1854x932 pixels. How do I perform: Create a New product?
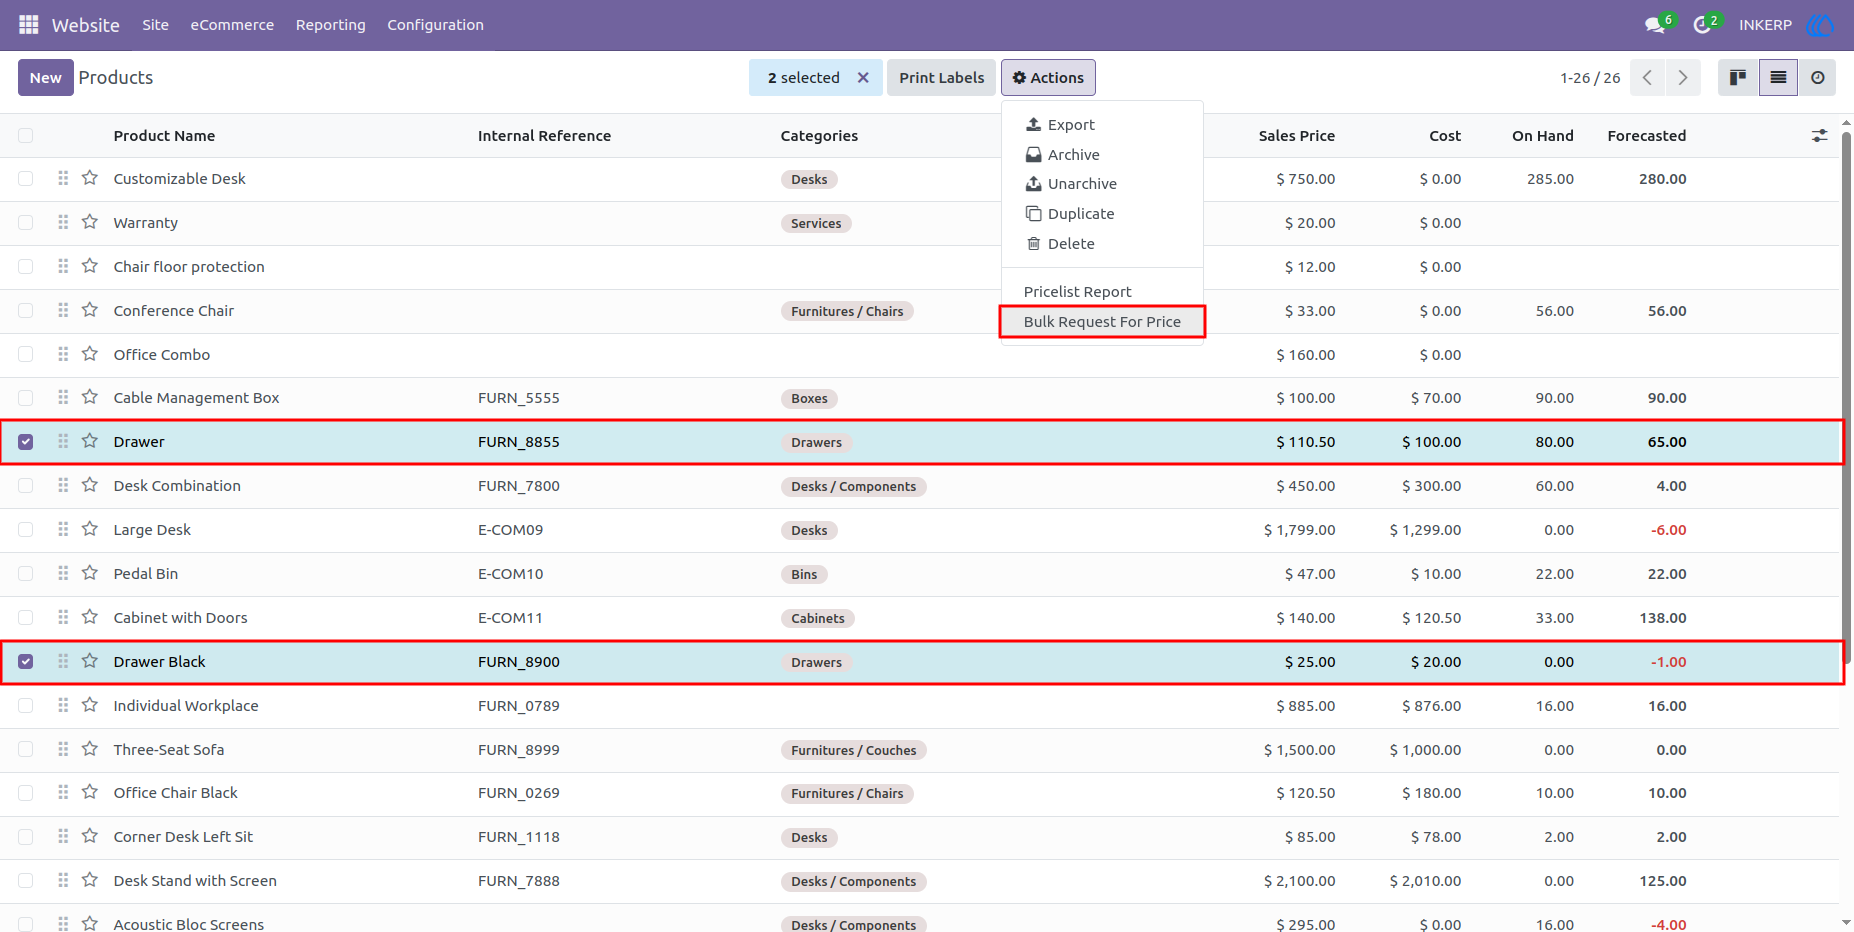pyautogui.click(x=45, y=77)
